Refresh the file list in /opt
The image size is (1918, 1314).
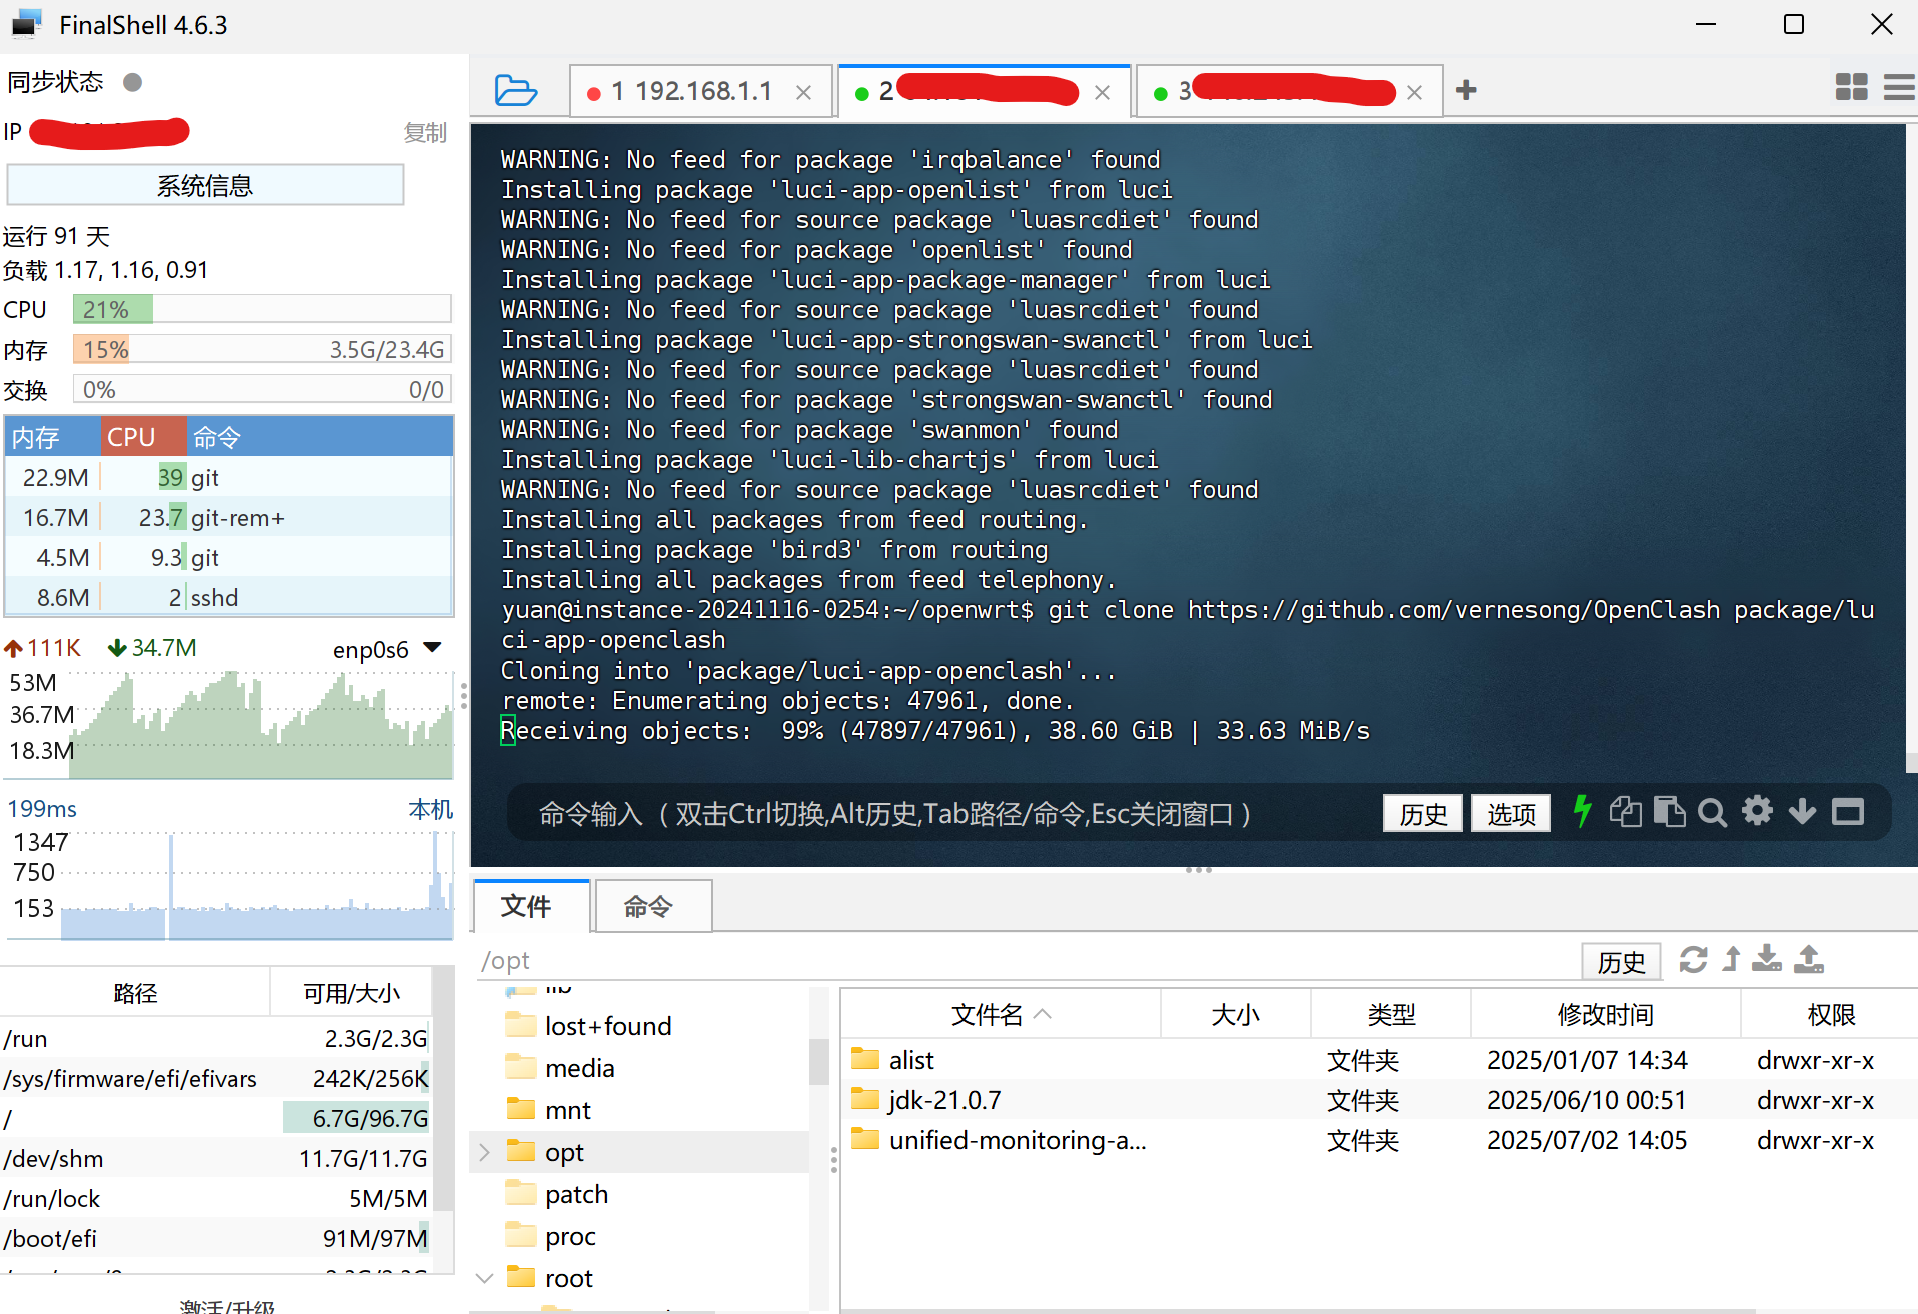1693,960
